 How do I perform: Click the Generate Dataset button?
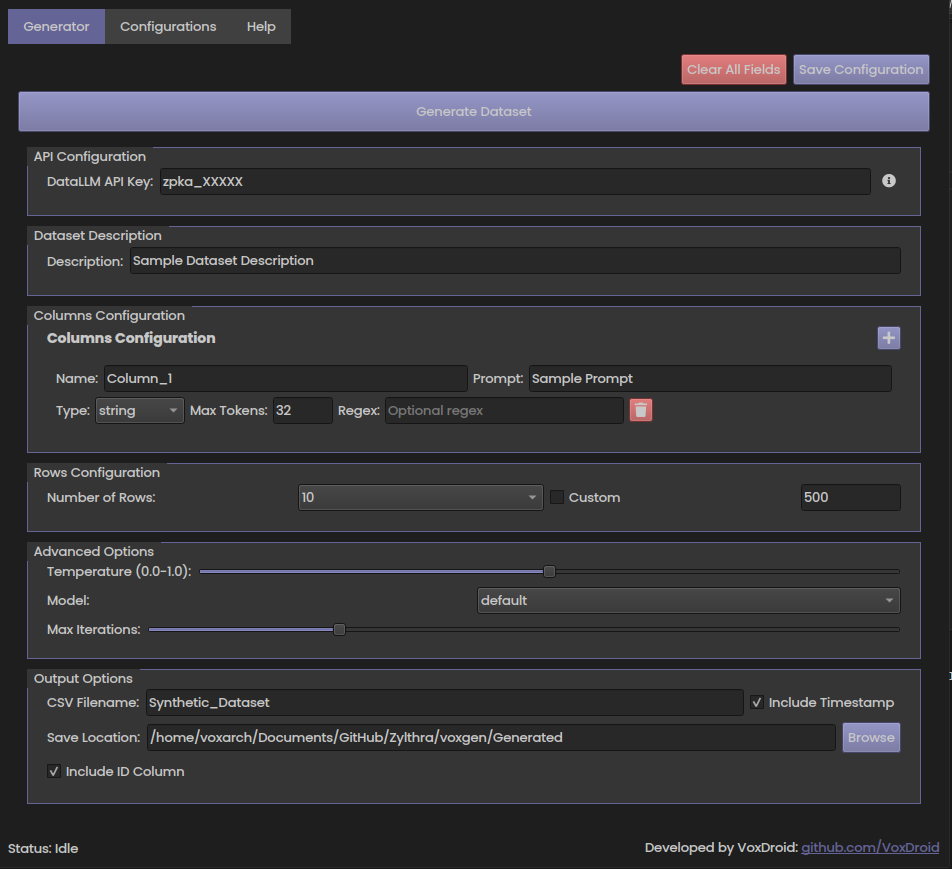coord(473,111)
